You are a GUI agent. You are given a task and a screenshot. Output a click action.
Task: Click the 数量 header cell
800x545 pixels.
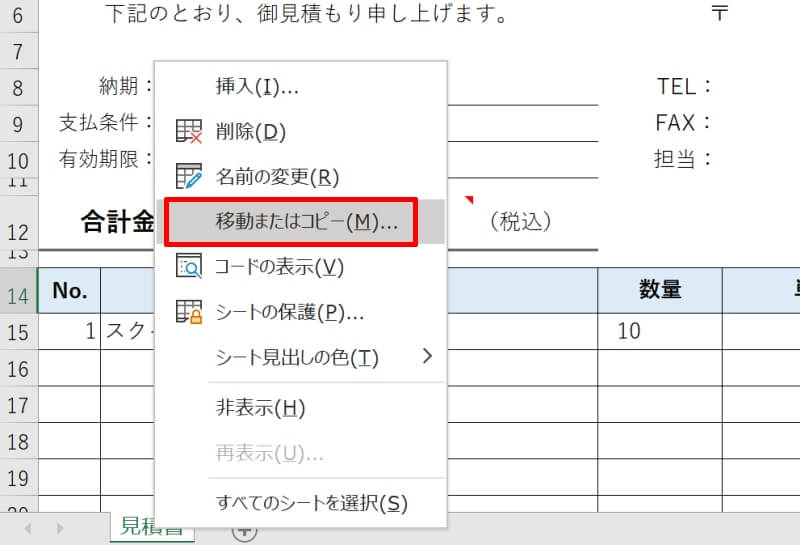[660, 290]
